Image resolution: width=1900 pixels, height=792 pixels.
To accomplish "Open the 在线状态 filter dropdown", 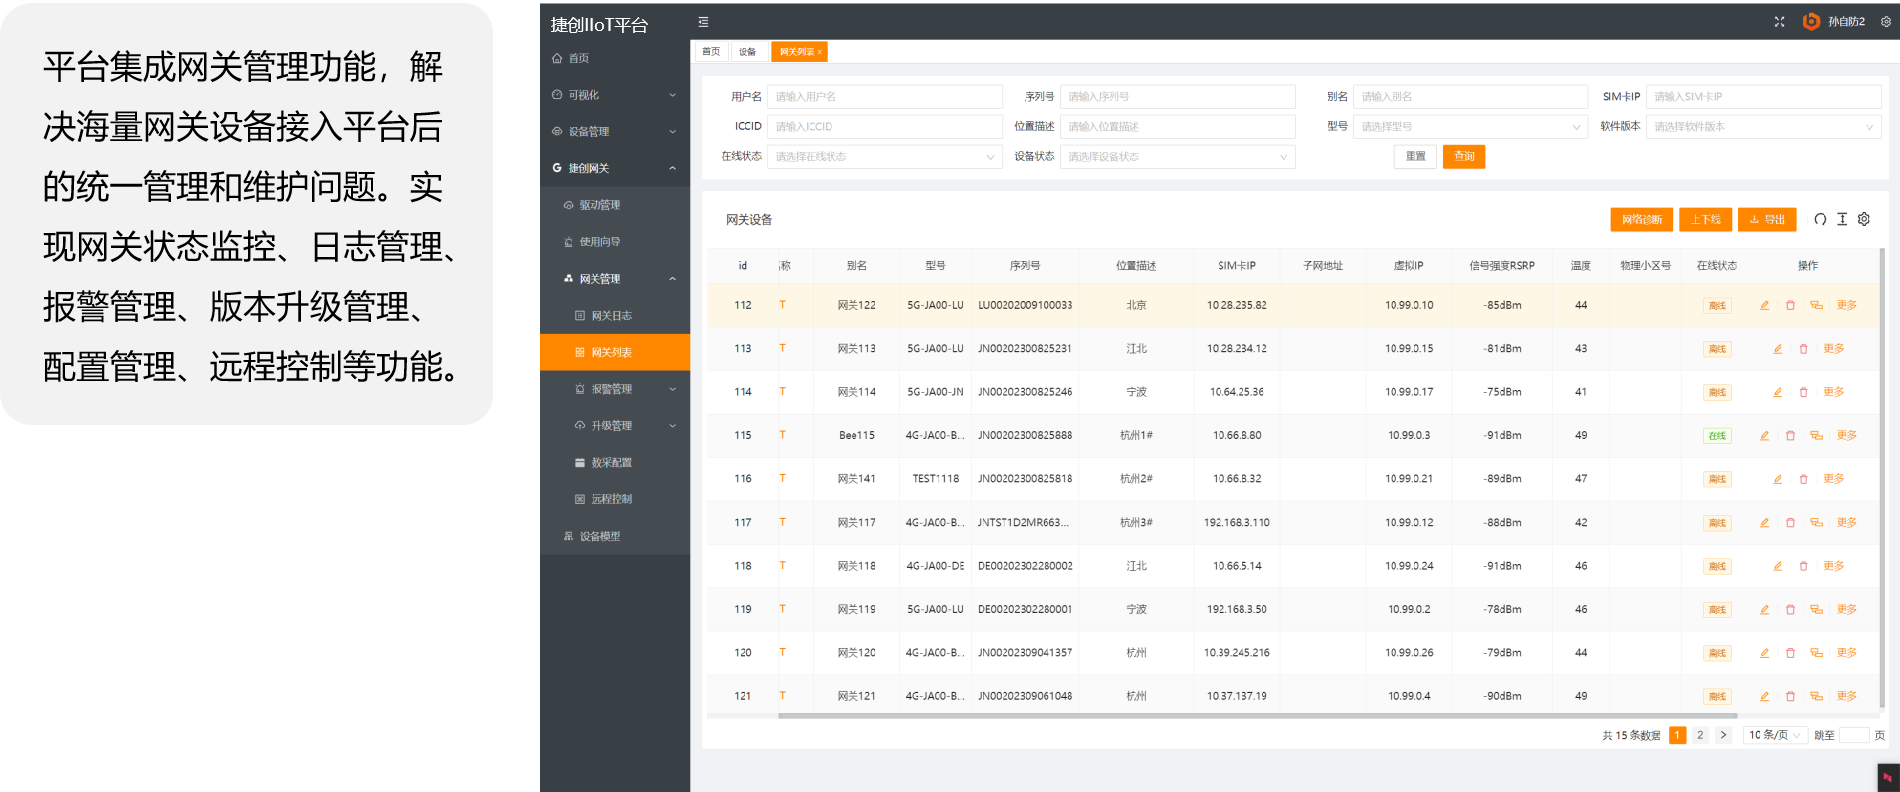I will (x=884, y=157).
